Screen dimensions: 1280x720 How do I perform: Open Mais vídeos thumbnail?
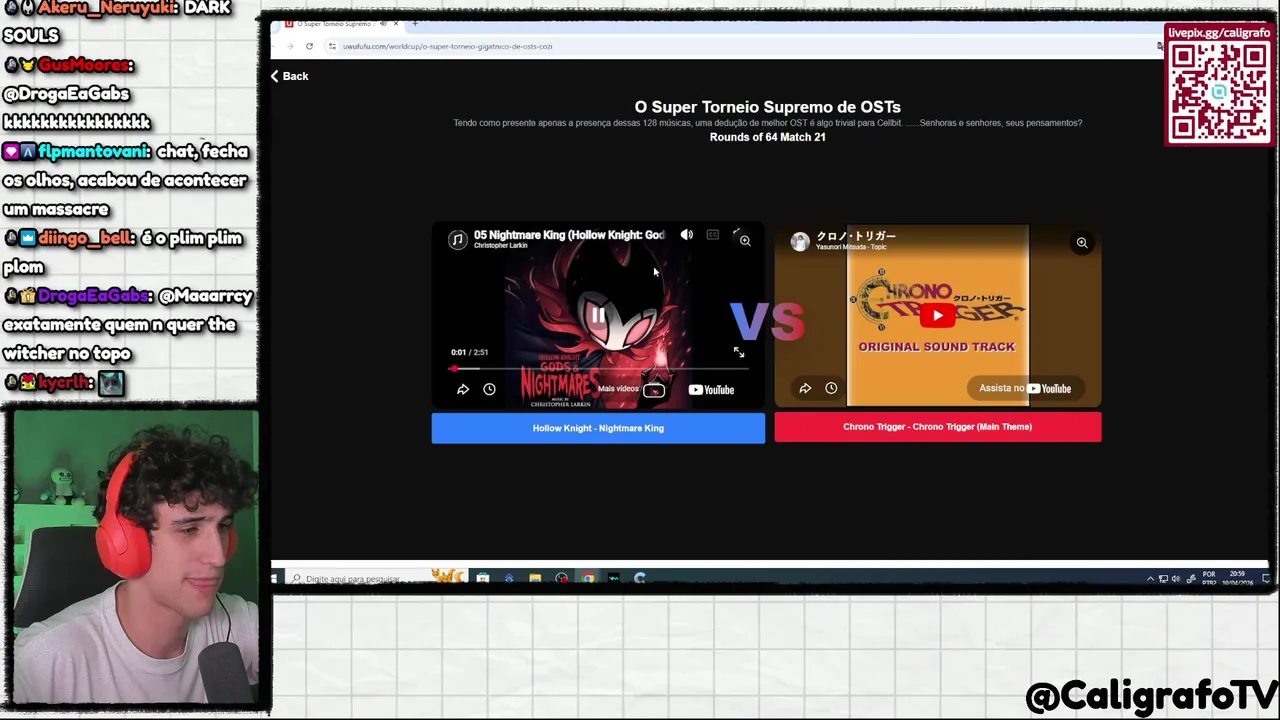[654, 390]
